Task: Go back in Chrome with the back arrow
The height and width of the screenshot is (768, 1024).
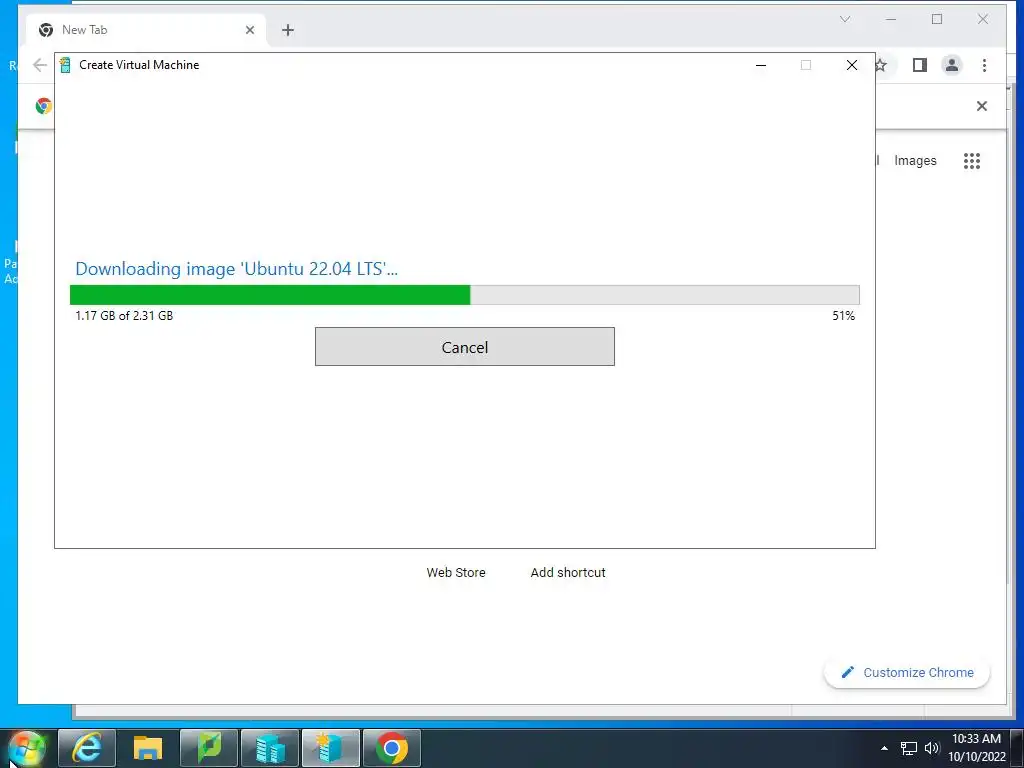Action: click(40, 65)
